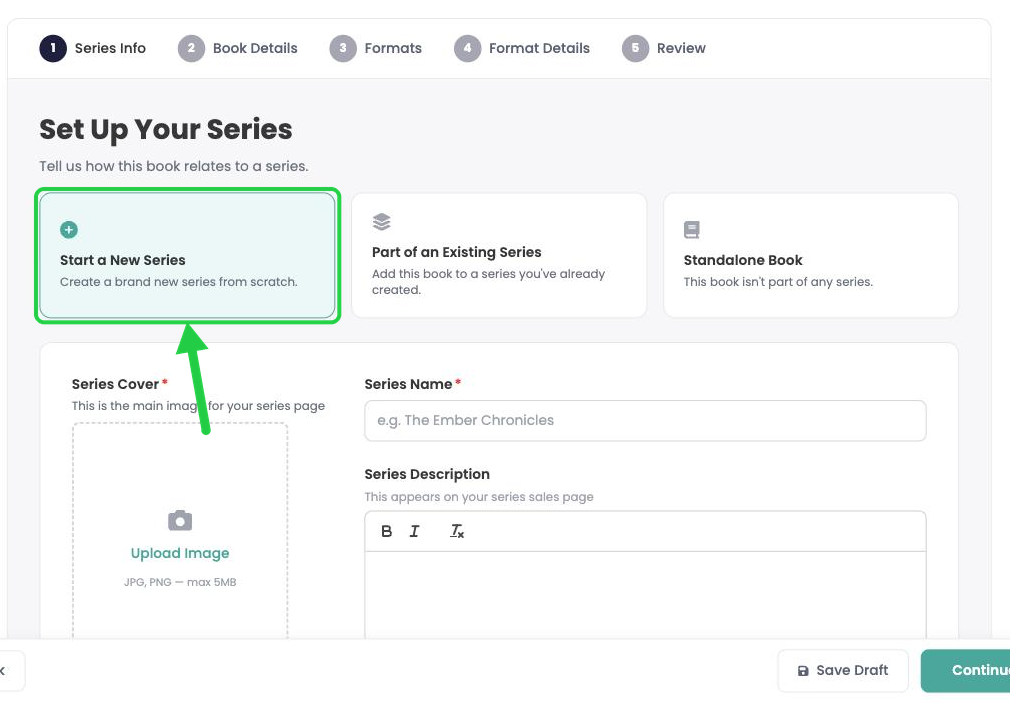1010x702 pixels.
Task: Click the "JPG, PNG — max 5MB" hint text
Action: [x=180, y=582]
